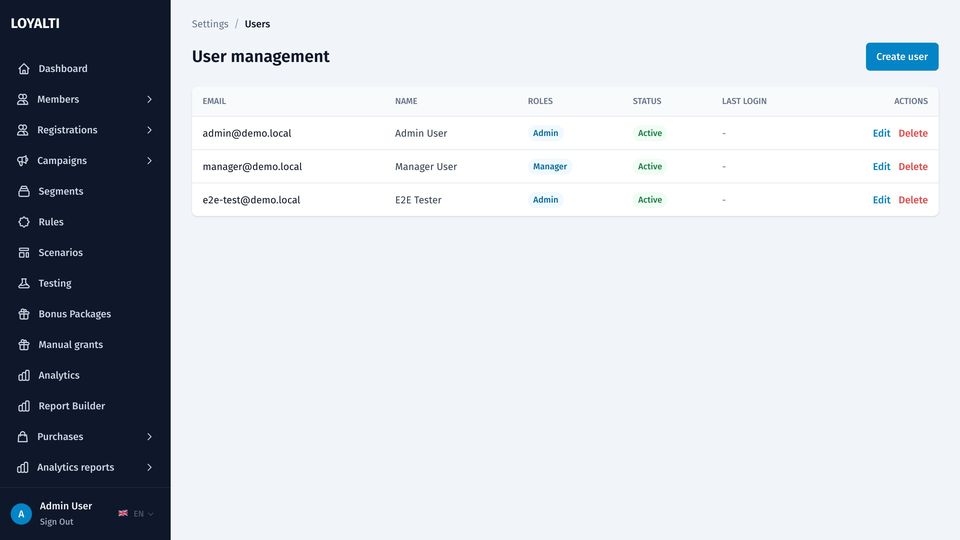Click the EMAIL column header
960x540 pixels.
pos(214,101)
